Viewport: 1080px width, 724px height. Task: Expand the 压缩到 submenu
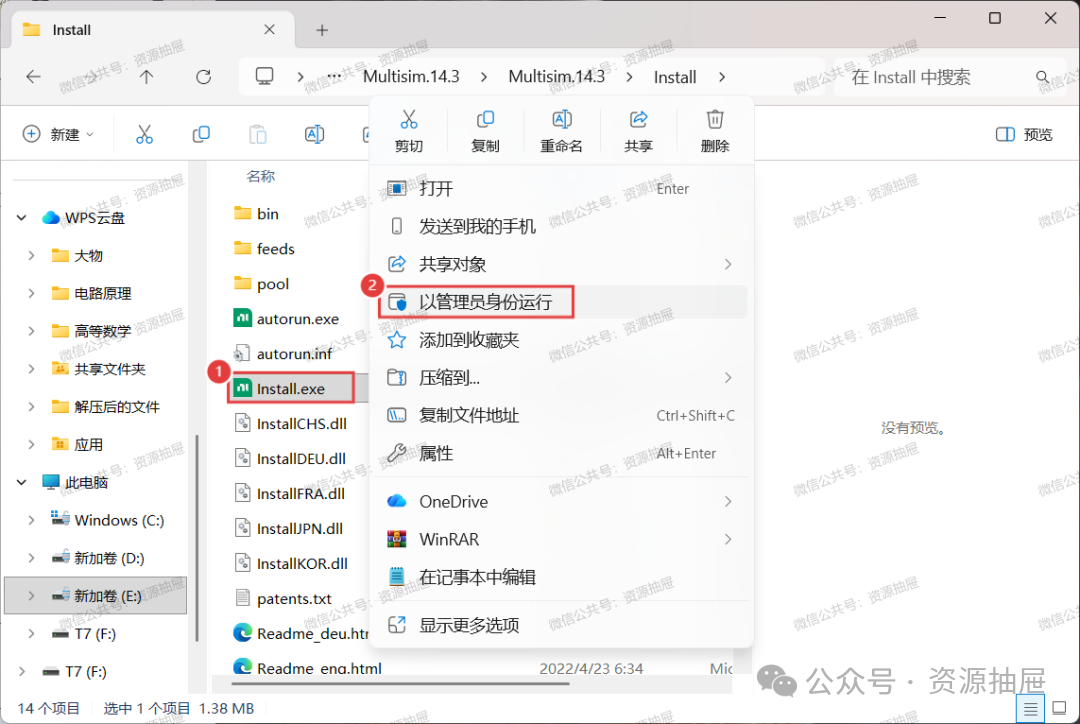pyautogui.click(x=727, y=377)
